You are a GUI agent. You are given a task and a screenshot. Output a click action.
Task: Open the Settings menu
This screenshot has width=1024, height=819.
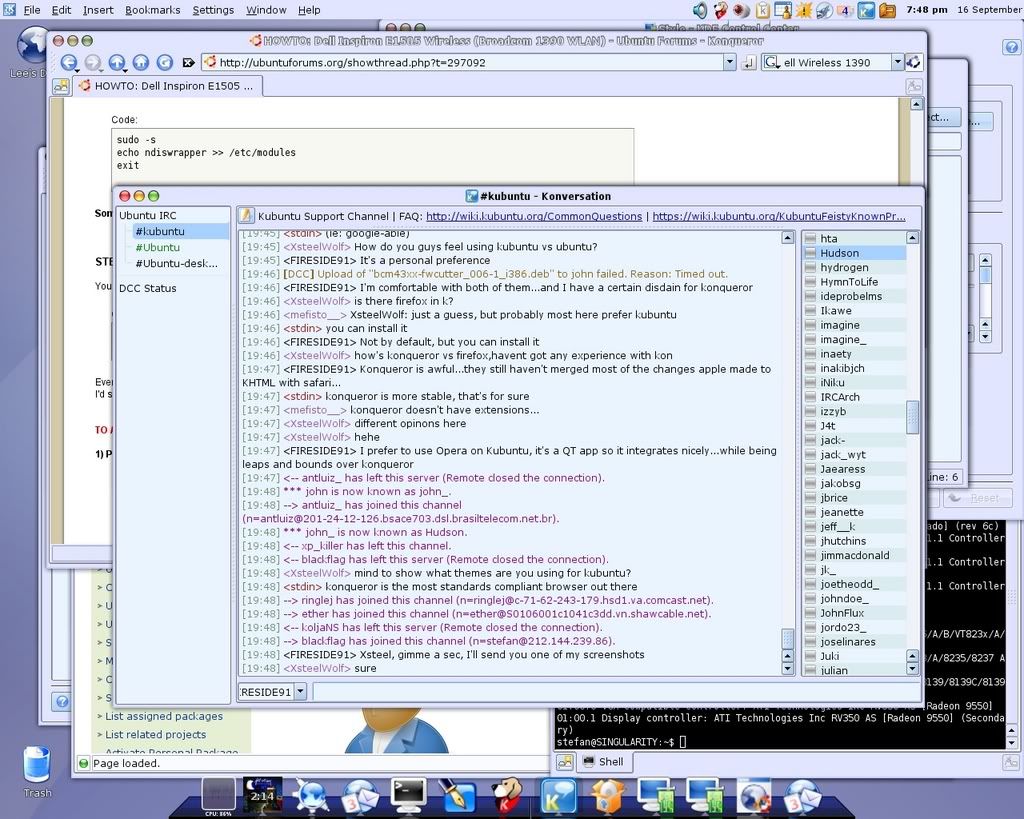[213, 10]
